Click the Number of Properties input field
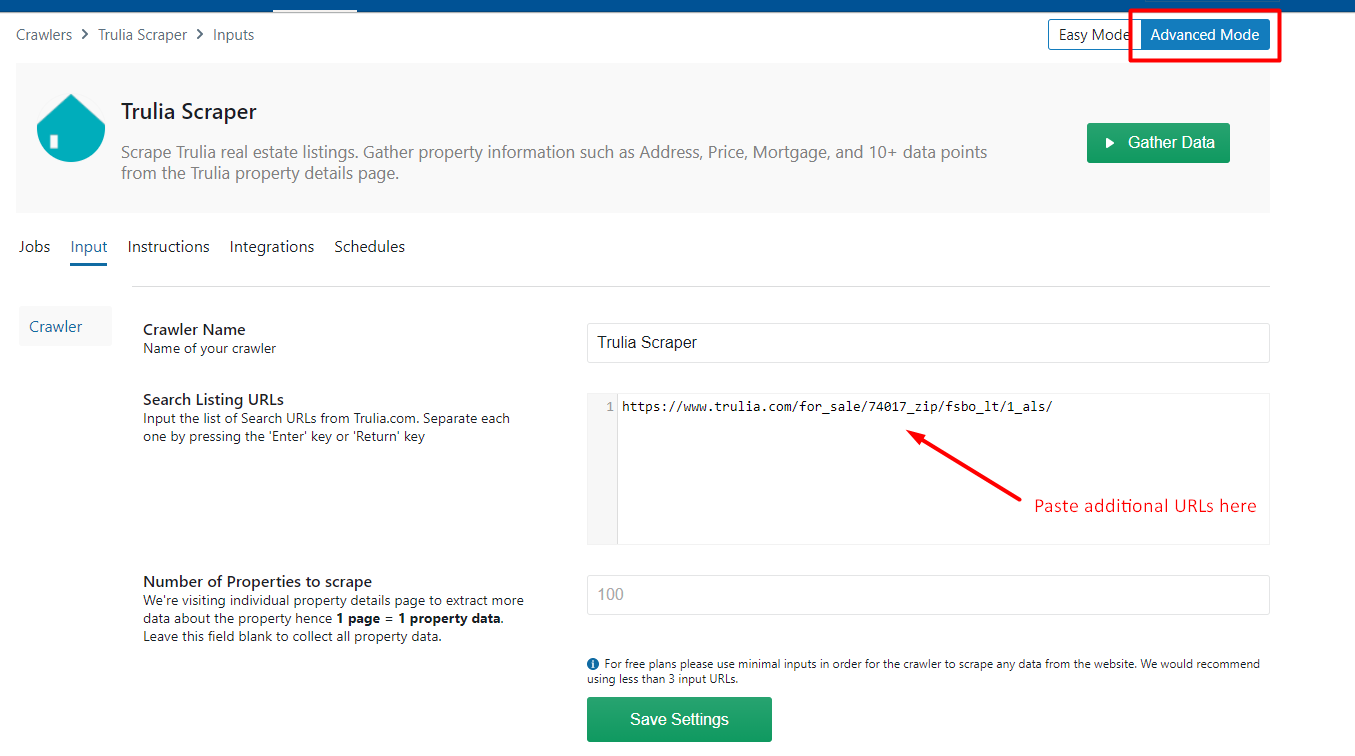This screenshot has width=1355, height=756. tap(928, 595)
